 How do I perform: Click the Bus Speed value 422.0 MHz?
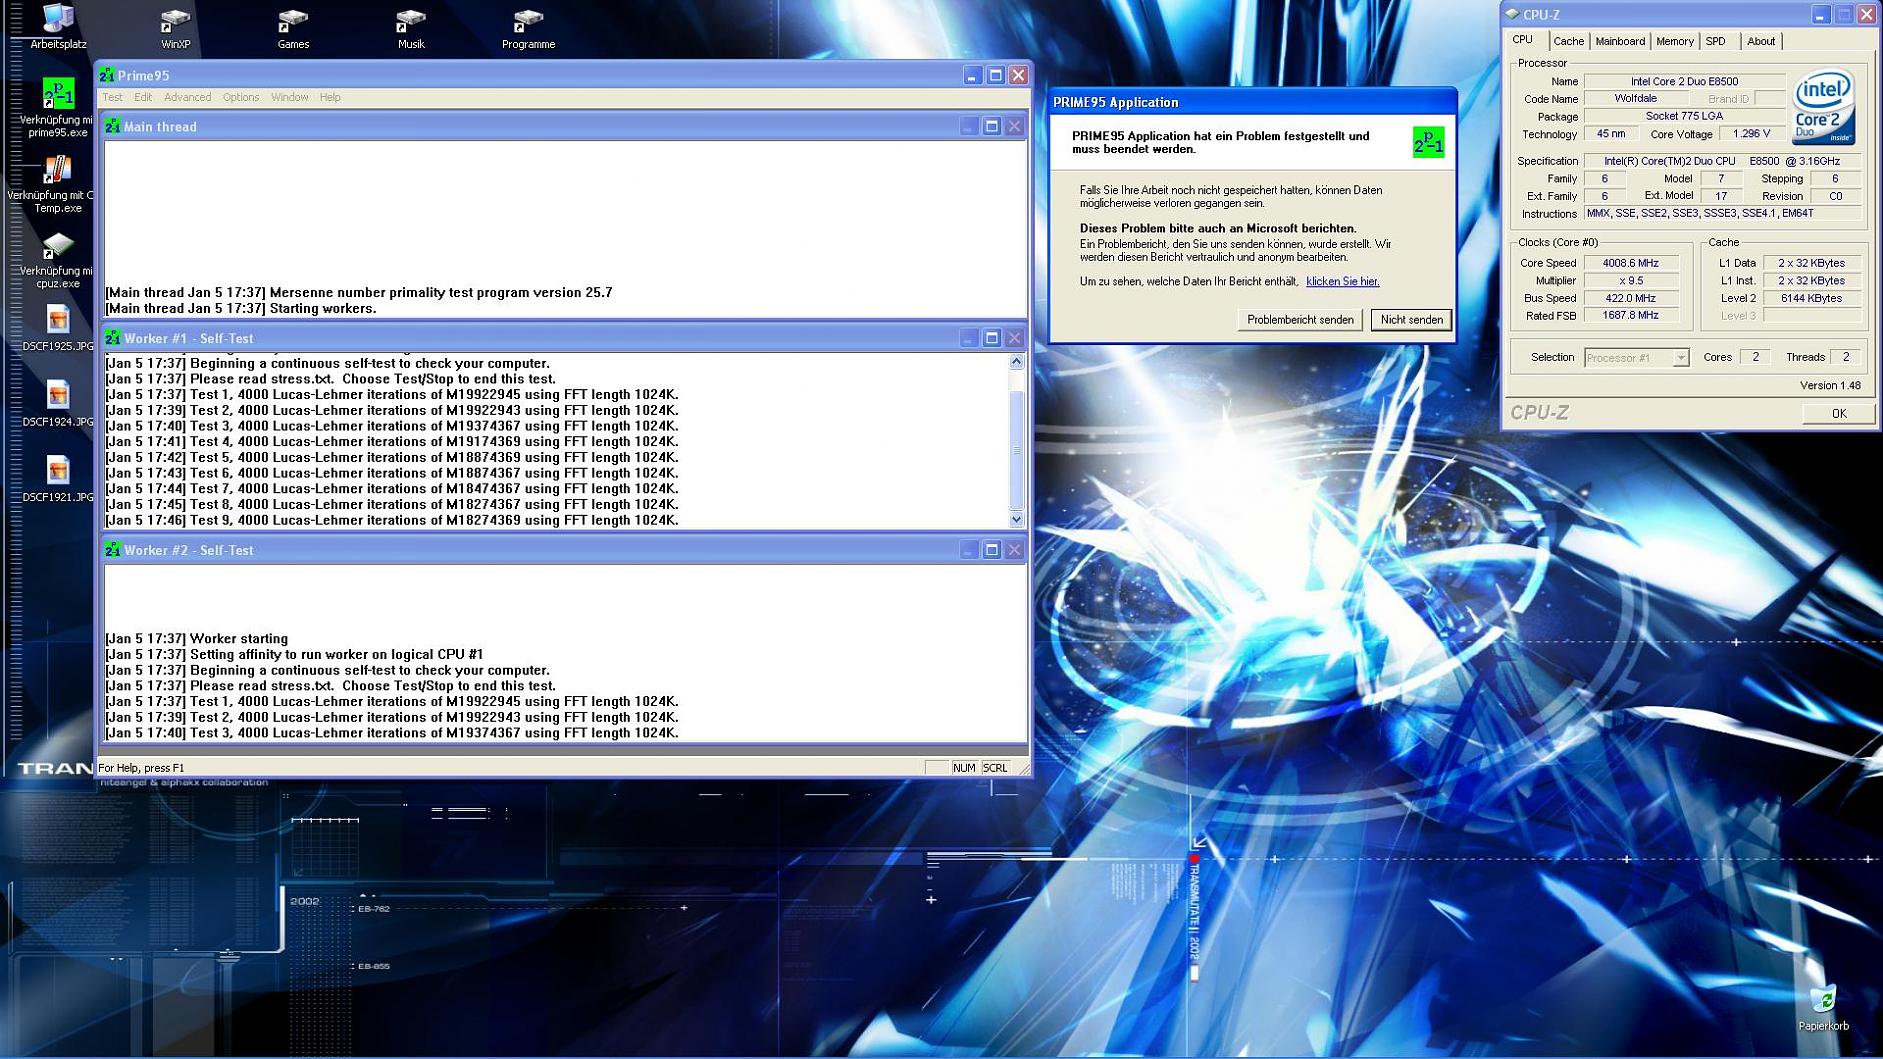click(x=1630, y=299)
